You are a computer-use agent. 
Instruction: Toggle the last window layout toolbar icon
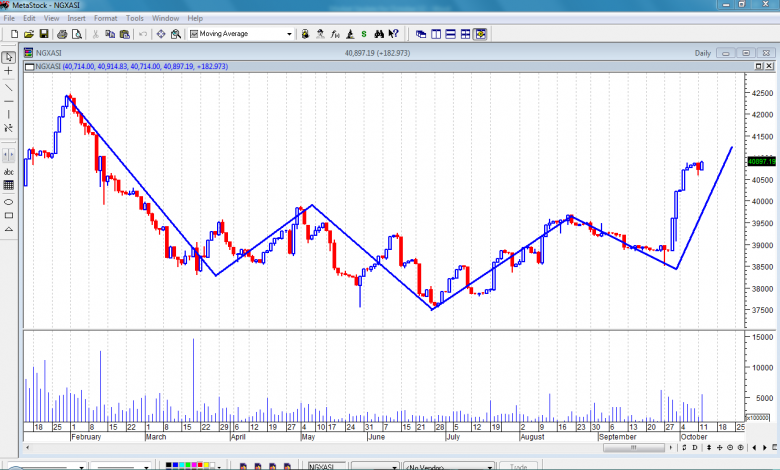(481, 34)
